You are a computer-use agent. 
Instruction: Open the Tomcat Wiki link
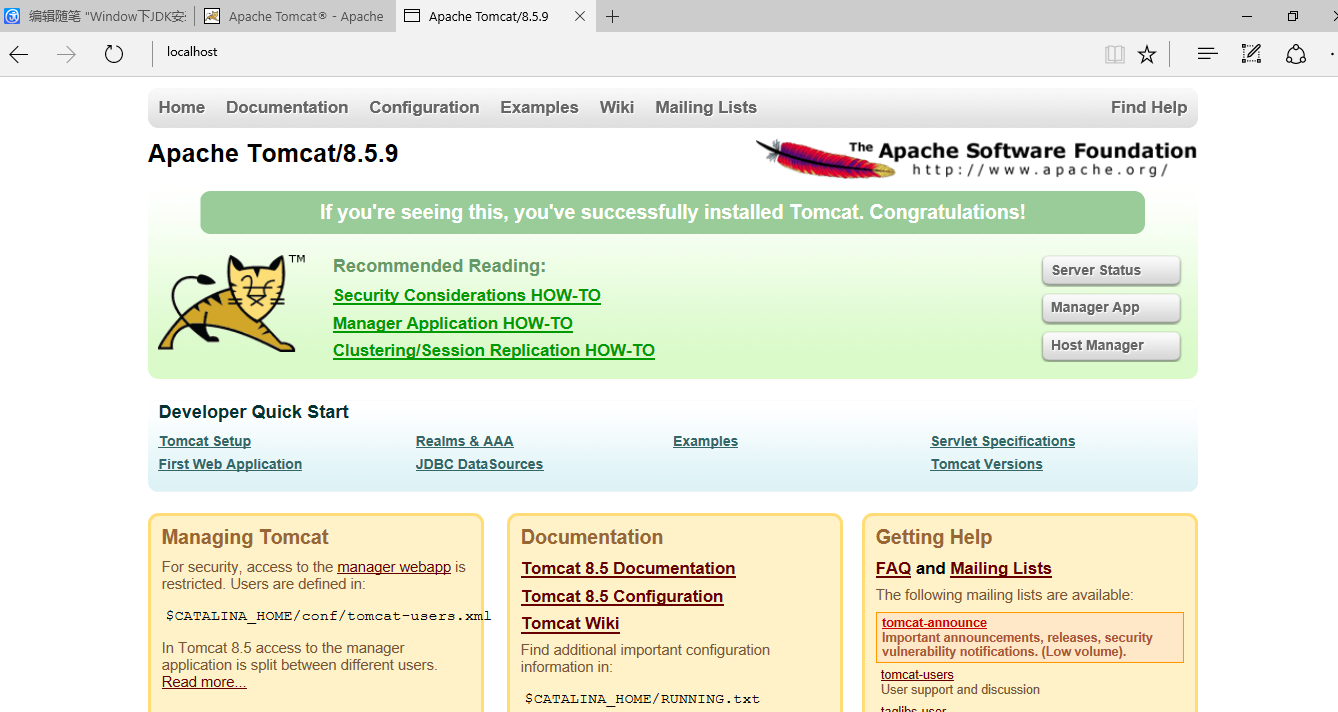click(570, 623)
